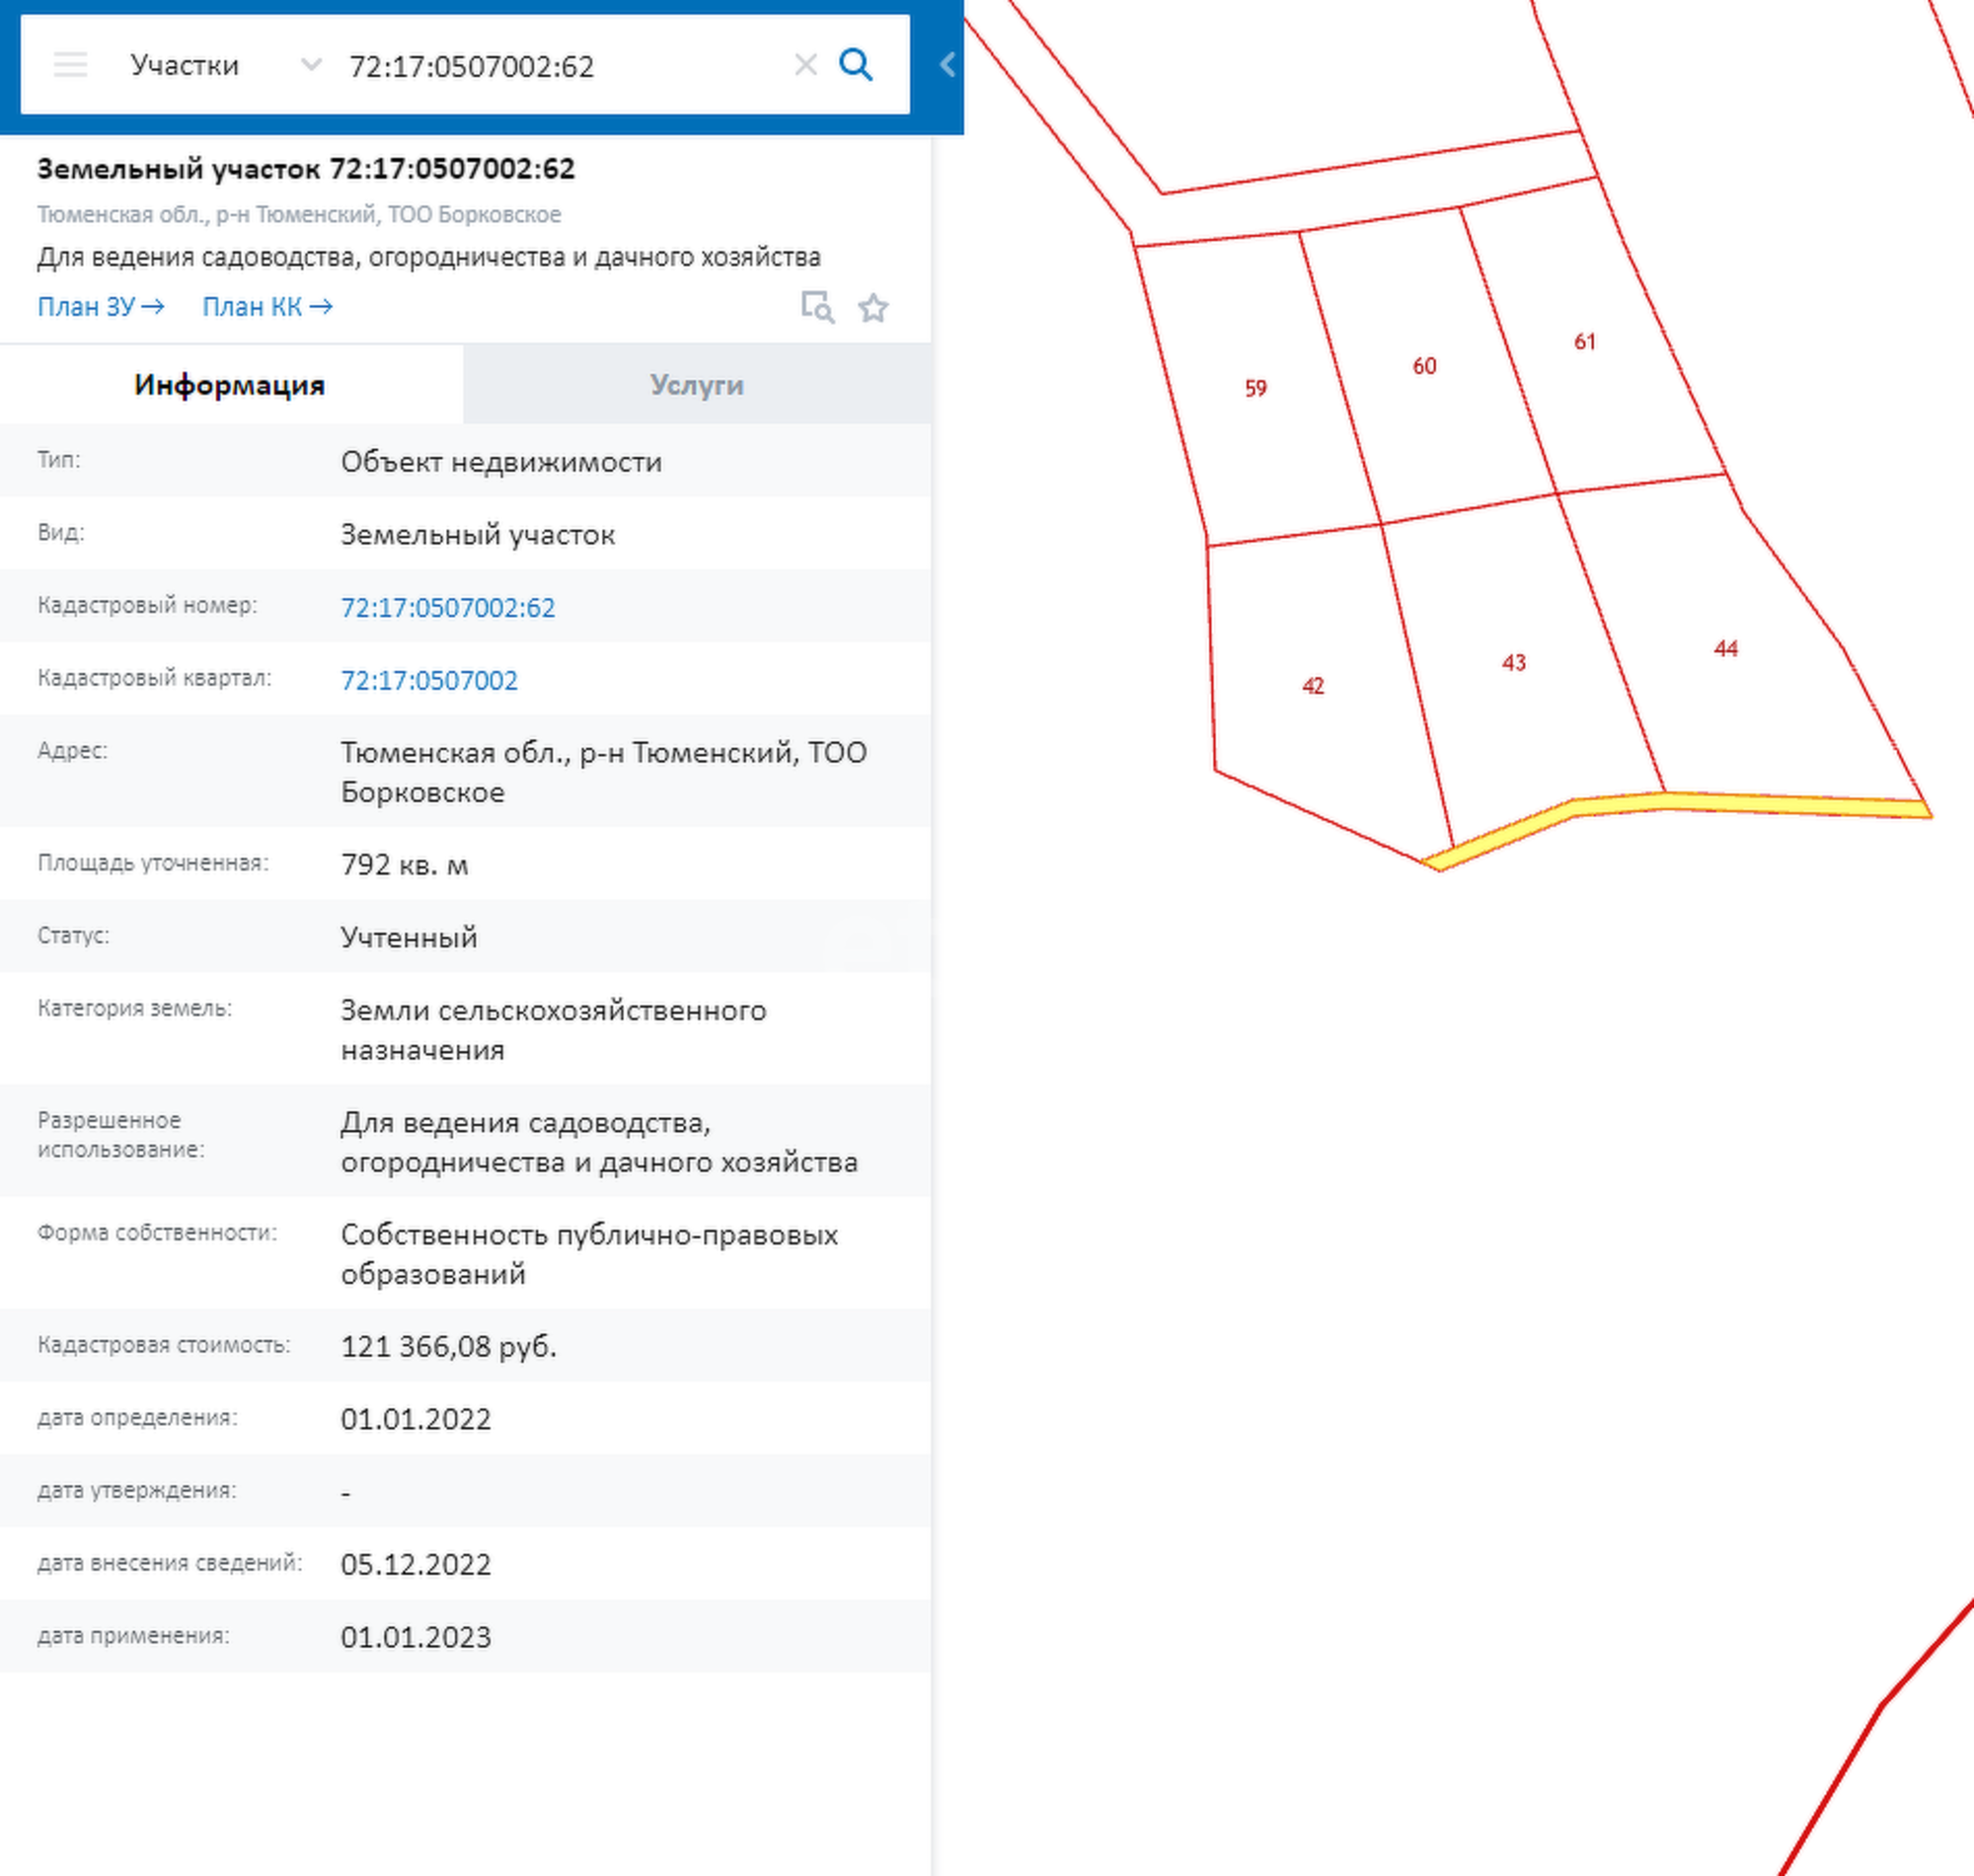Click the cadastral number search input

click(x=565, y=66)
